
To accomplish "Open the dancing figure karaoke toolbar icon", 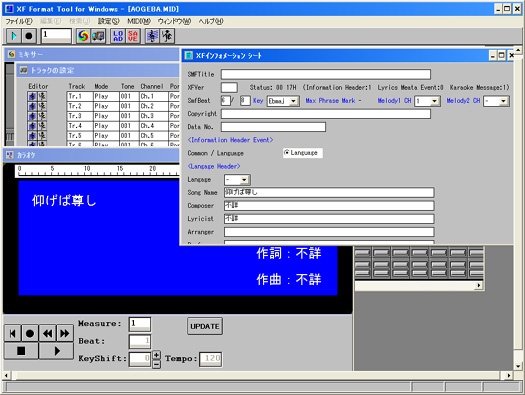I will click(x=167, y=36).
